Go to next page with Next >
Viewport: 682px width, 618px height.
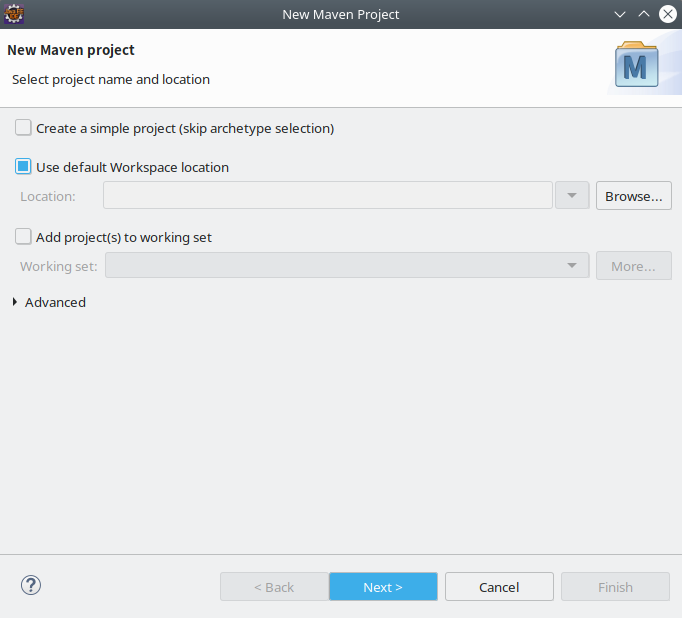(x=383, y=587)
